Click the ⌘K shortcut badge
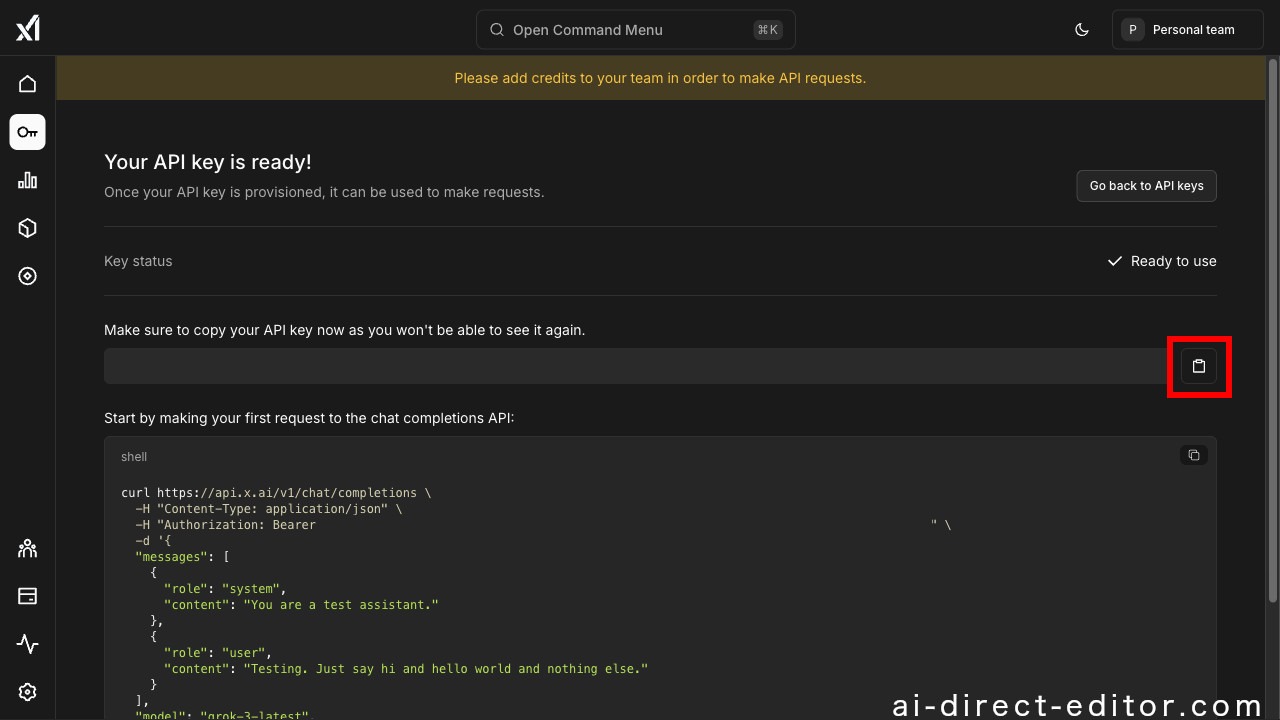The height and width of the screenshot is (720, 1280). pos(768,30)
